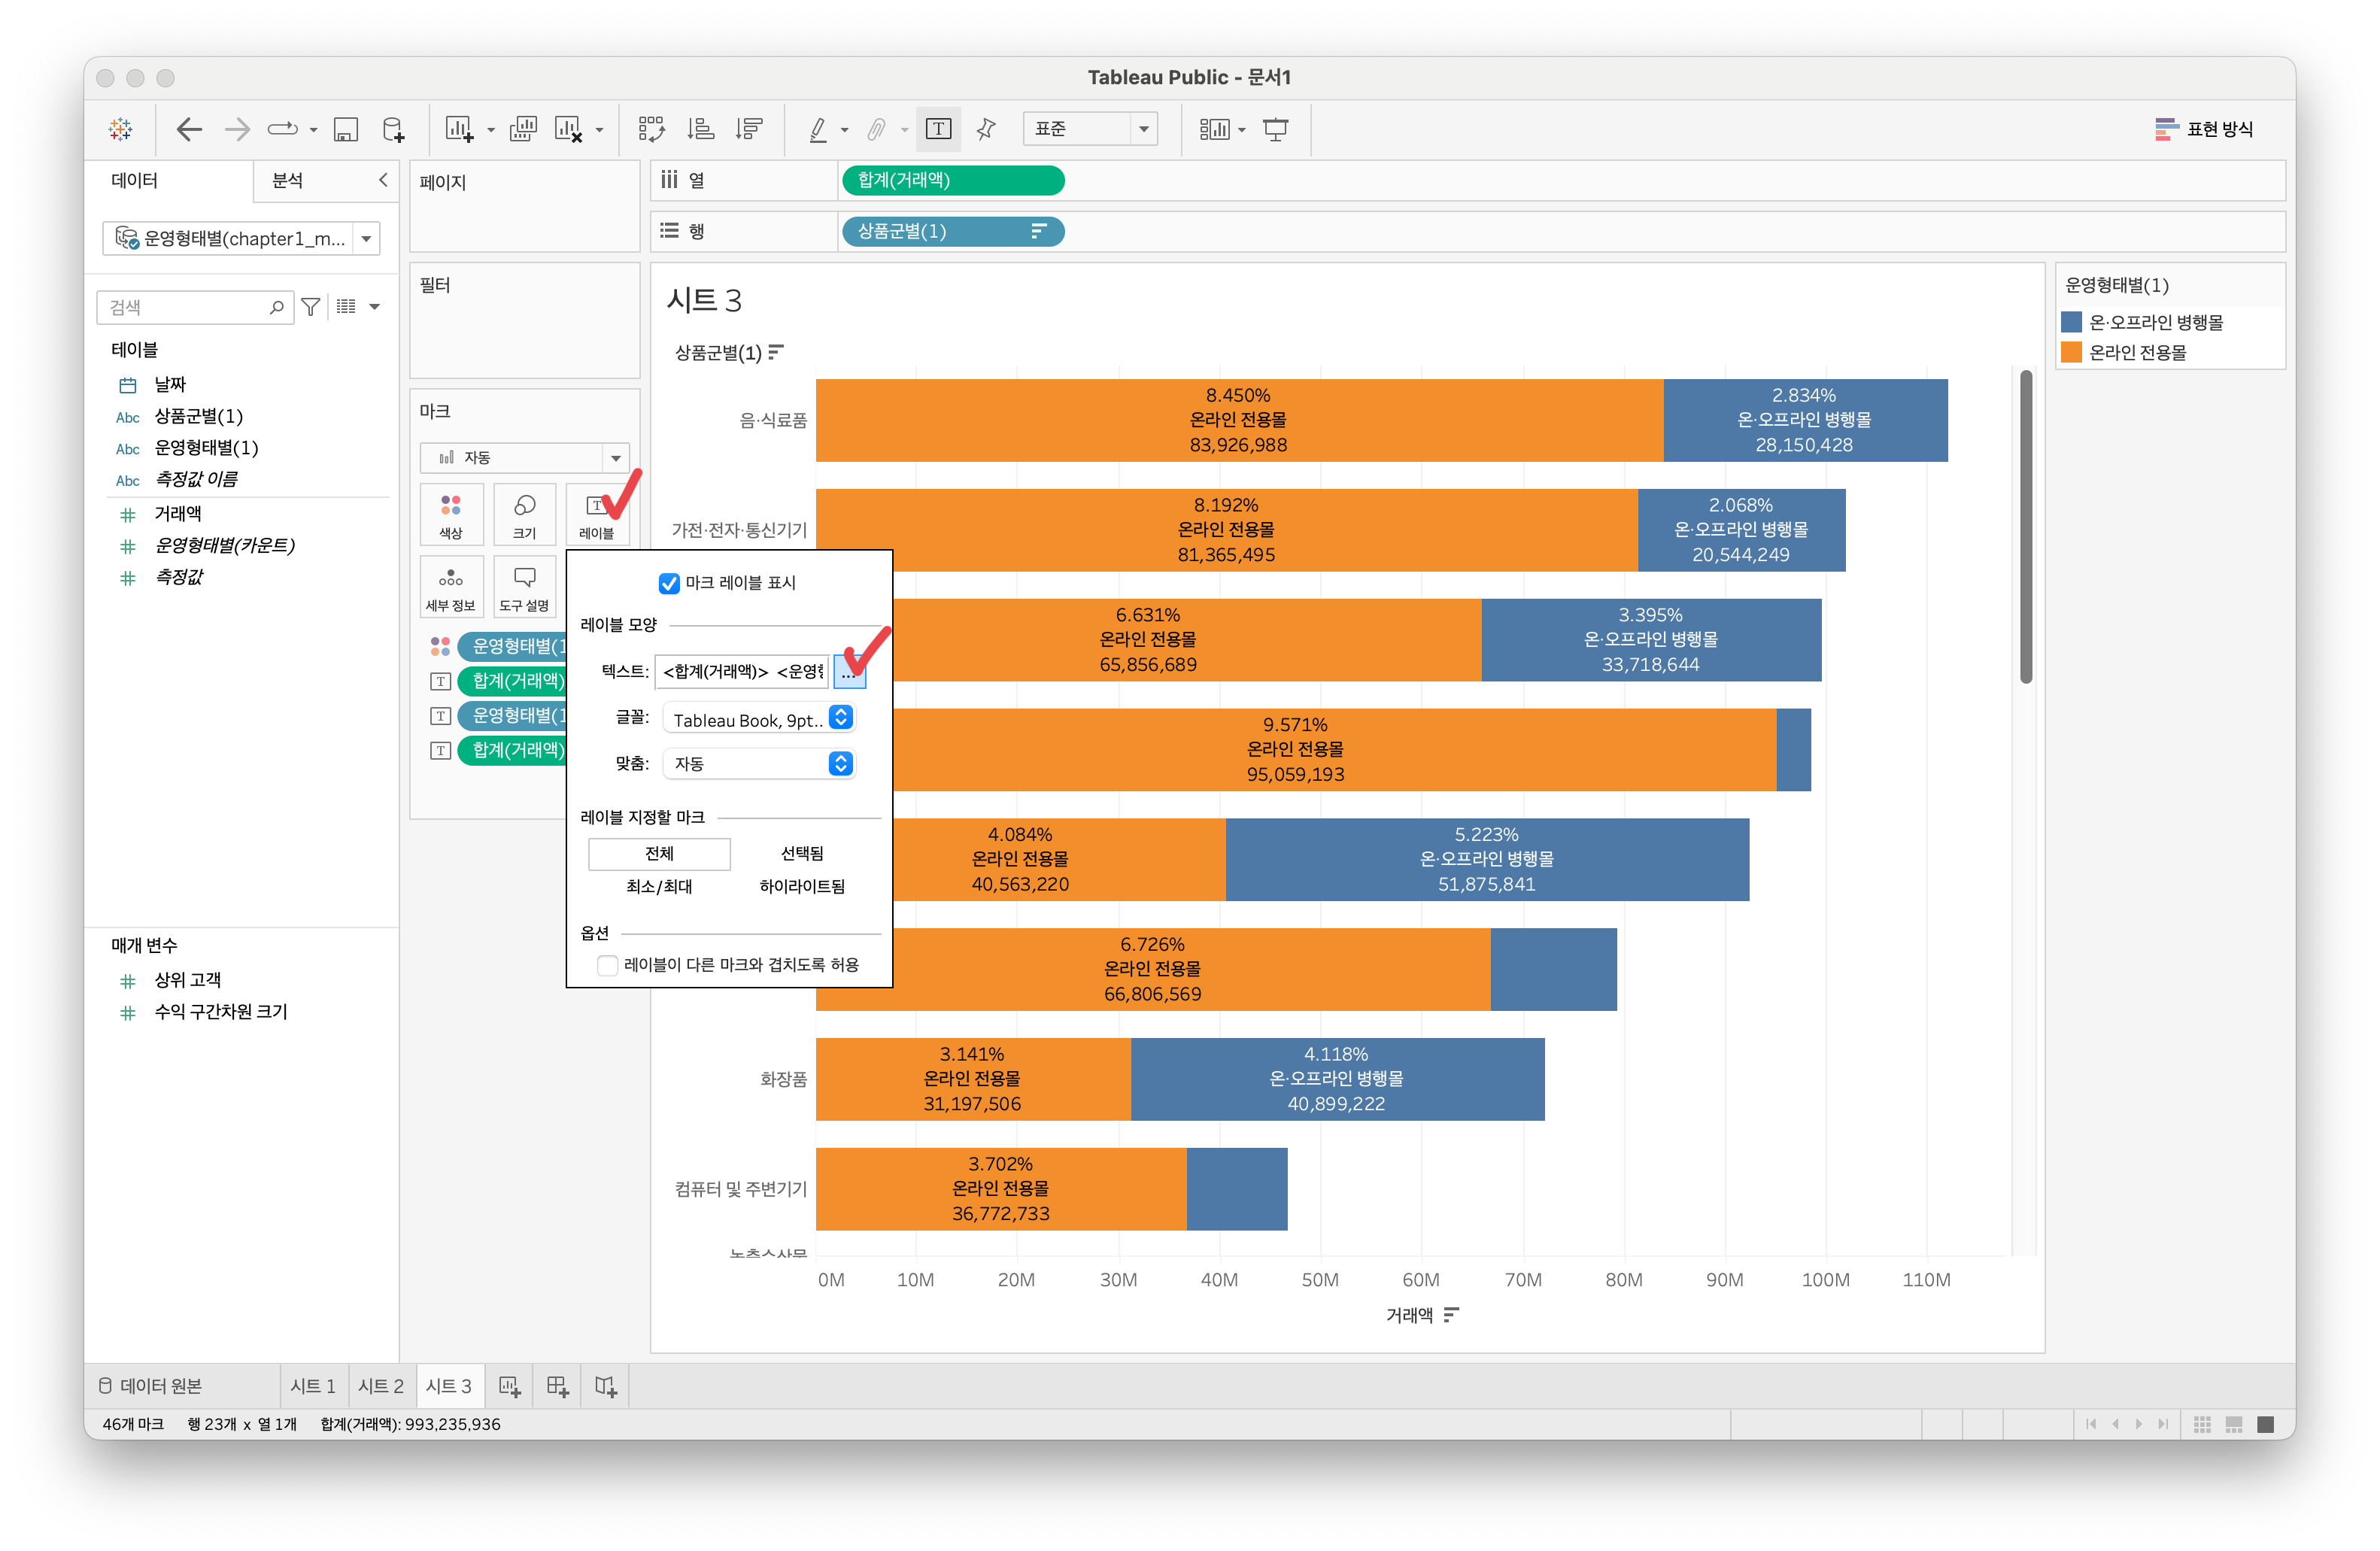The height and width of the screenshot is (1551, 2380).
Task: Switch to the 분석 pane tab
Action: pyautogui.click(x=288, y=180)
